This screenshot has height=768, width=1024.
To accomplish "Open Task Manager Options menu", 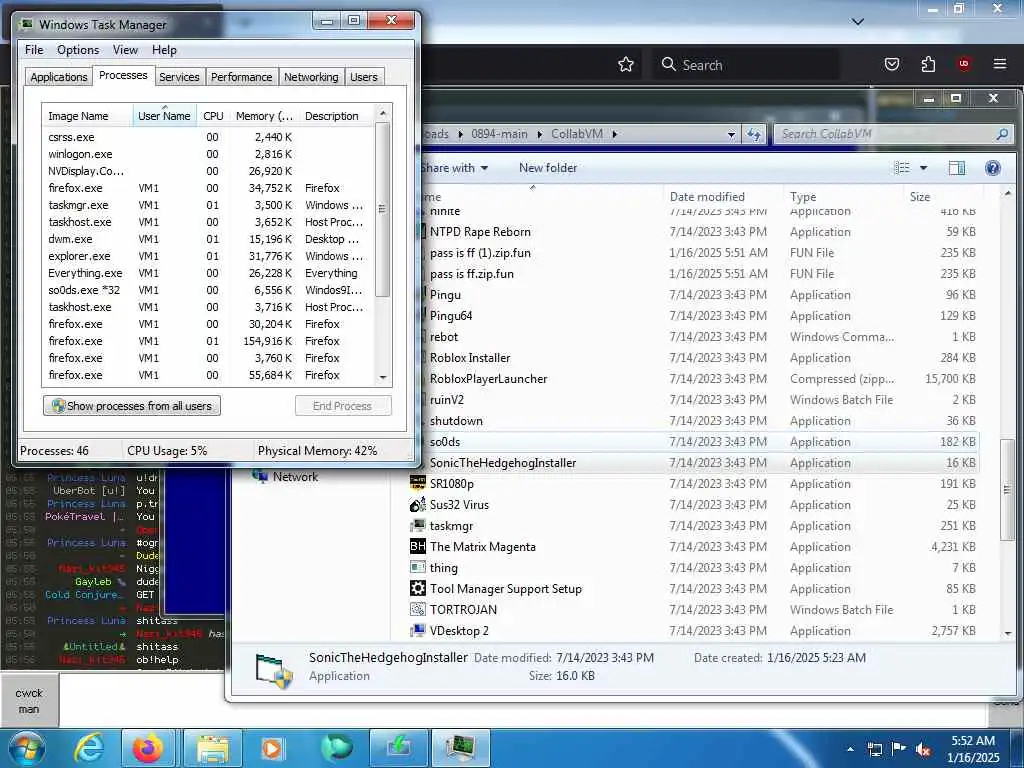I will tap(78, 50).
